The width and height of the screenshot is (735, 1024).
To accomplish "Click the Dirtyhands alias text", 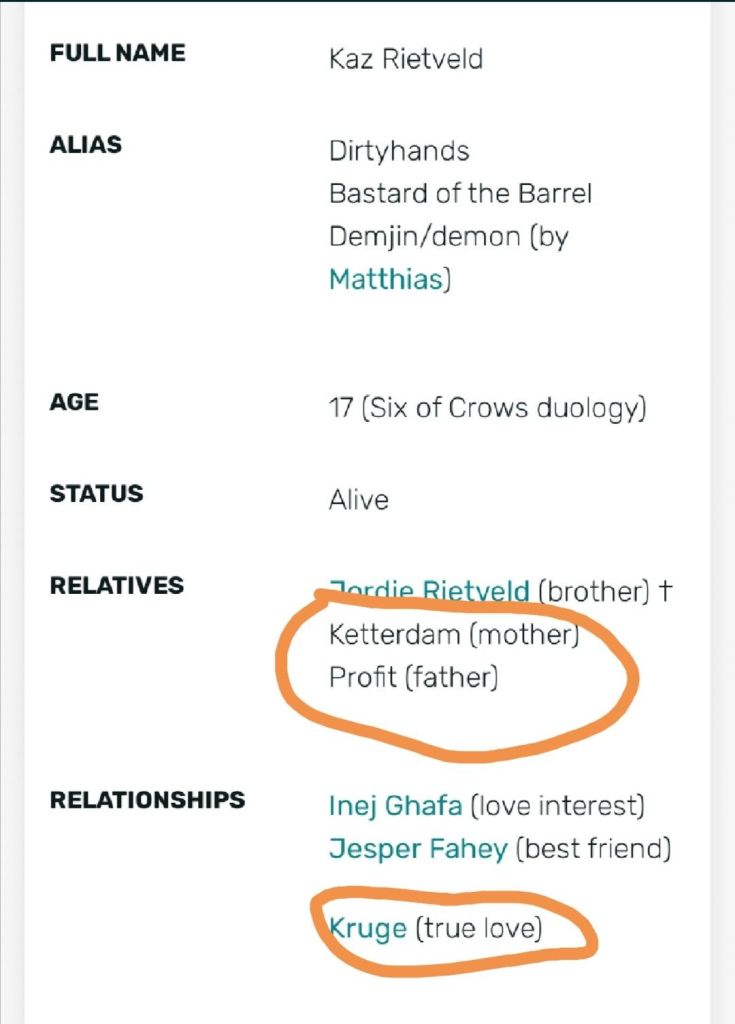I will (399, 151).
